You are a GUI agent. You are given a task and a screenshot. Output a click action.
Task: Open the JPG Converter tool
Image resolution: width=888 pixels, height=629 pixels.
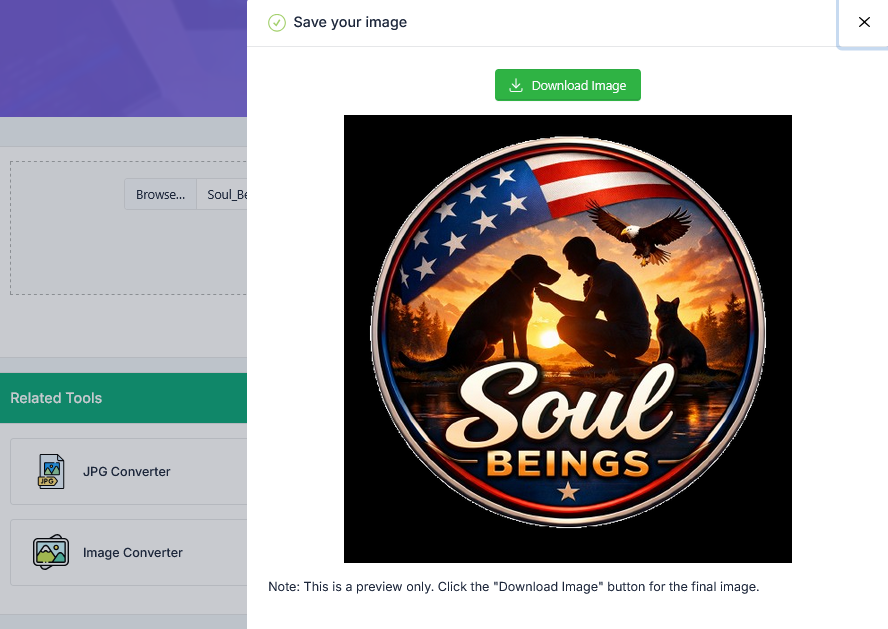pos(129,471)
